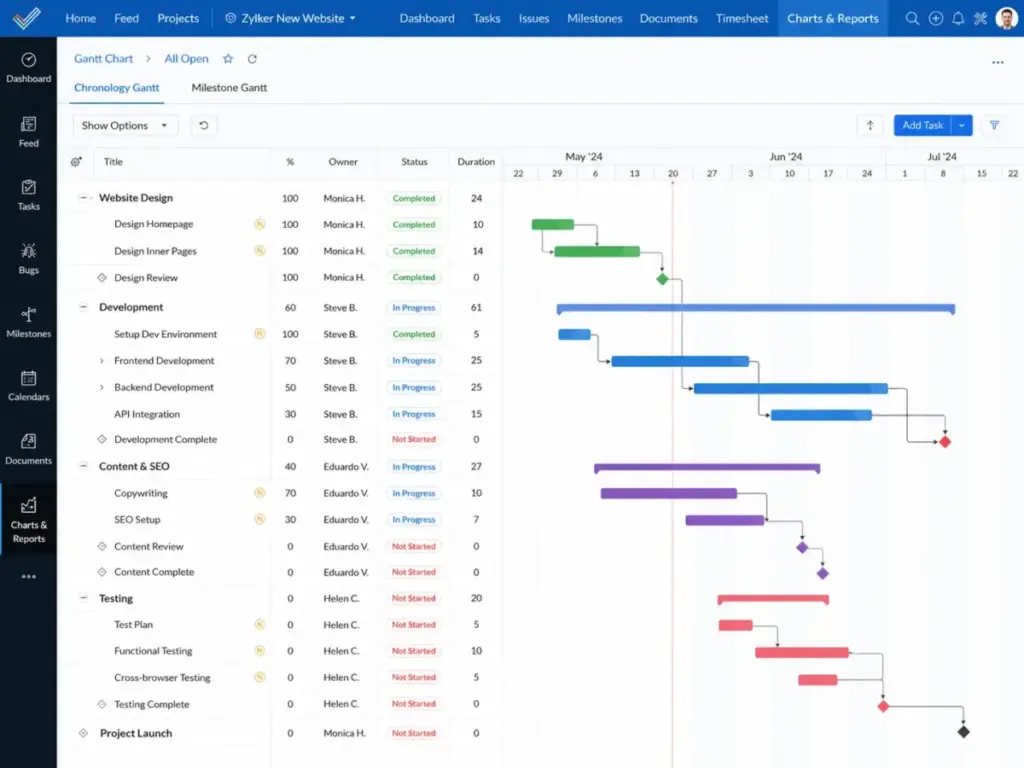Select the blue Frontend Development Gantt bar

[680, 361]
